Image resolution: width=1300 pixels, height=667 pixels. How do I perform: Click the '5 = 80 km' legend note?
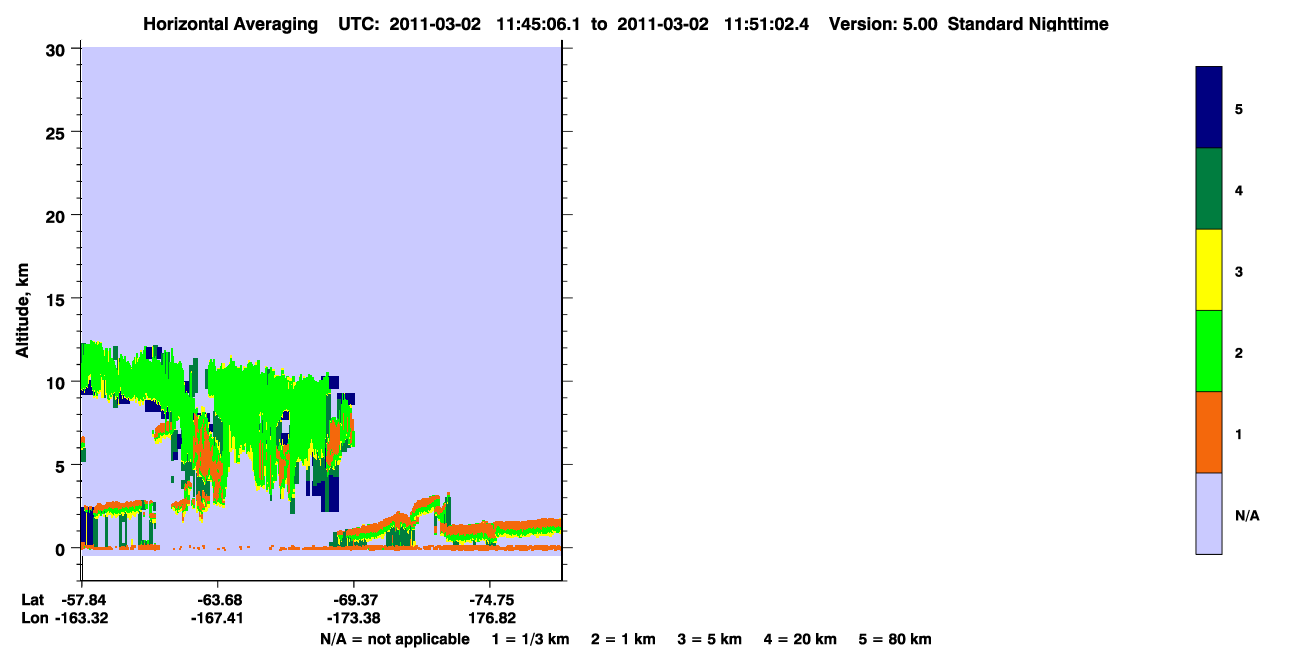pos(895,639)
